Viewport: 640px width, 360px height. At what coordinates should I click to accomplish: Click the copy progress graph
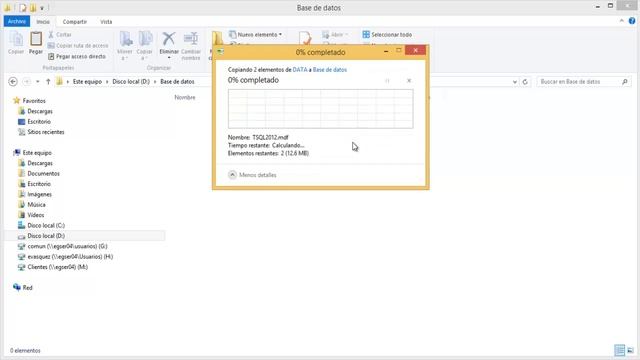320,109
